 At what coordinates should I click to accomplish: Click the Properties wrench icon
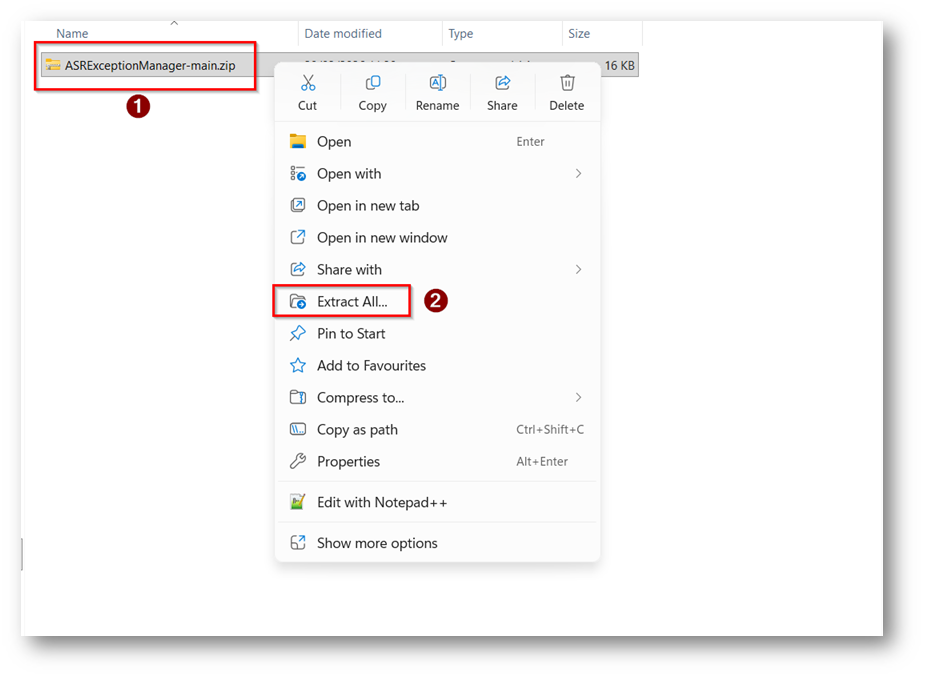point(298,462)
